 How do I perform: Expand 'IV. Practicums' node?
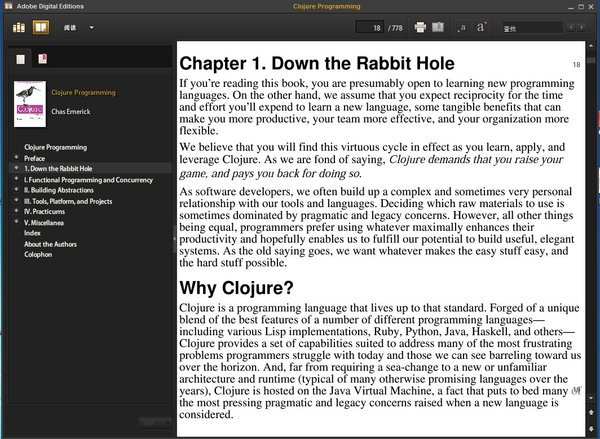pyautogui.click(x=16, y=211)
